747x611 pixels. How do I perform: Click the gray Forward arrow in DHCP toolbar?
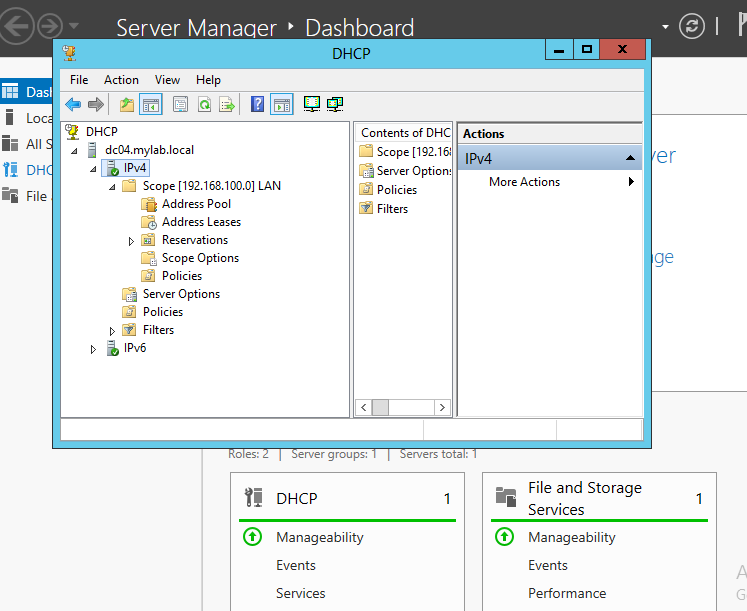coord(96,104)
